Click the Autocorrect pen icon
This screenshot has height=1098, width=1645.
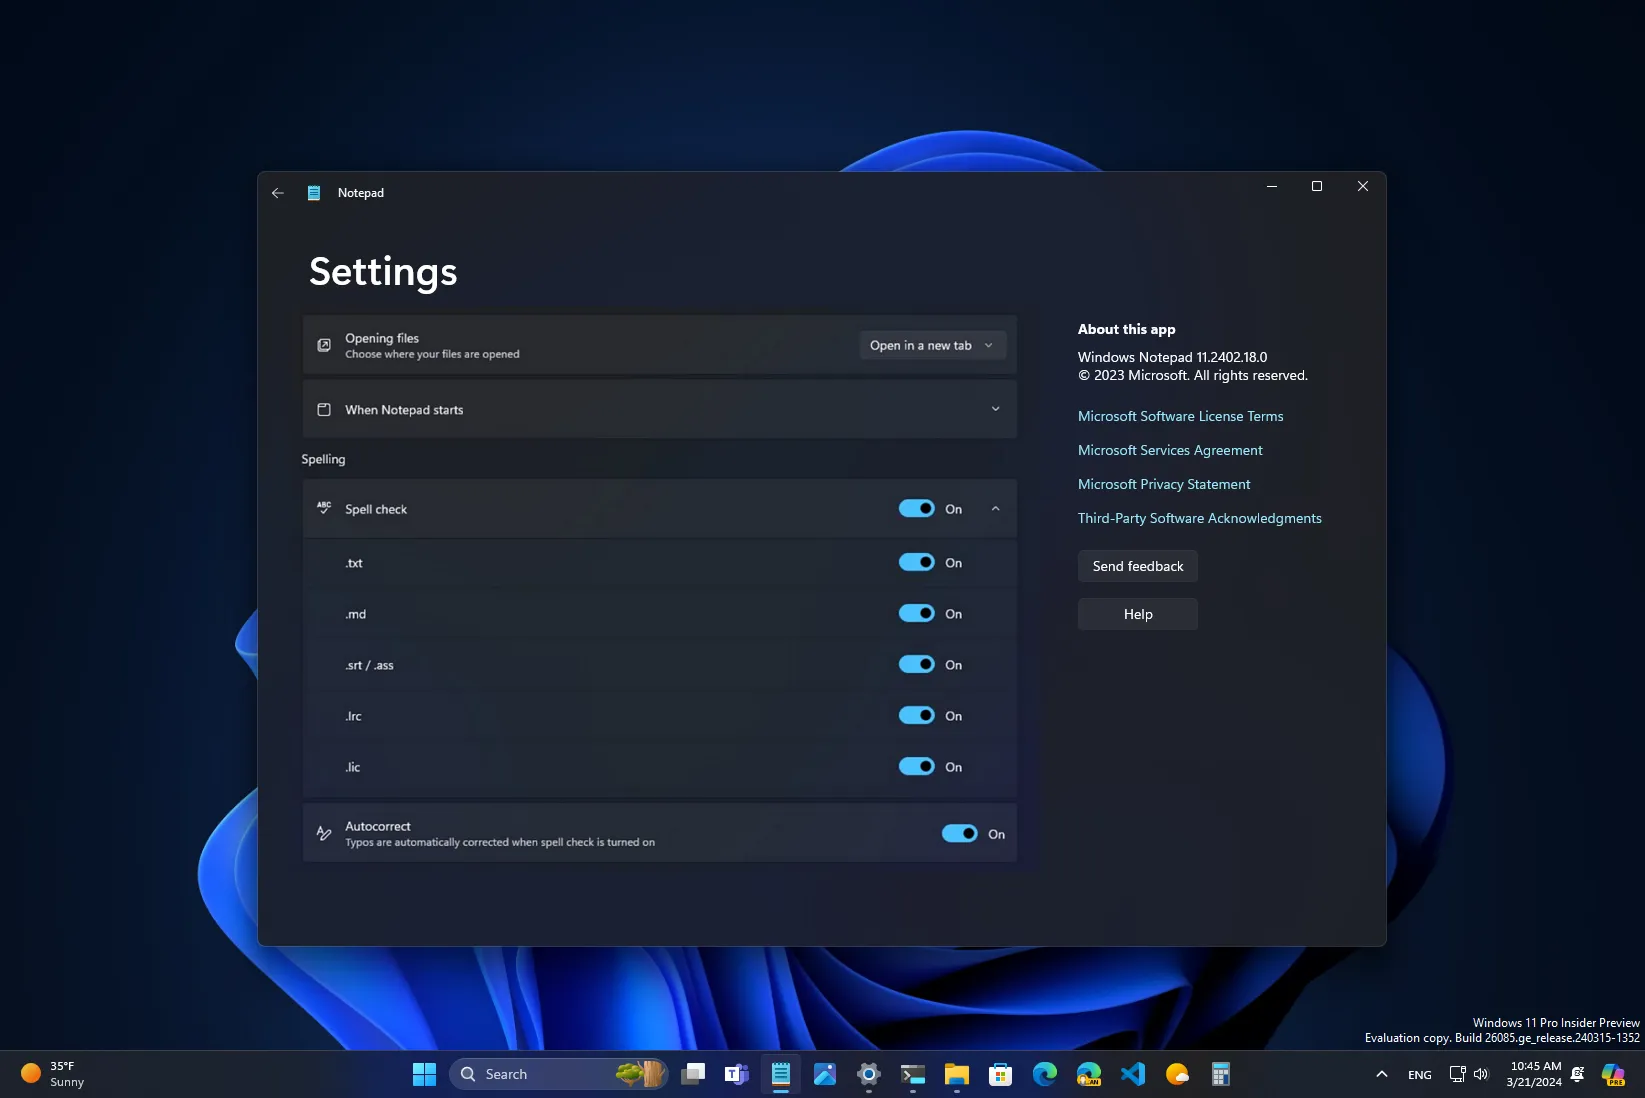324,833
